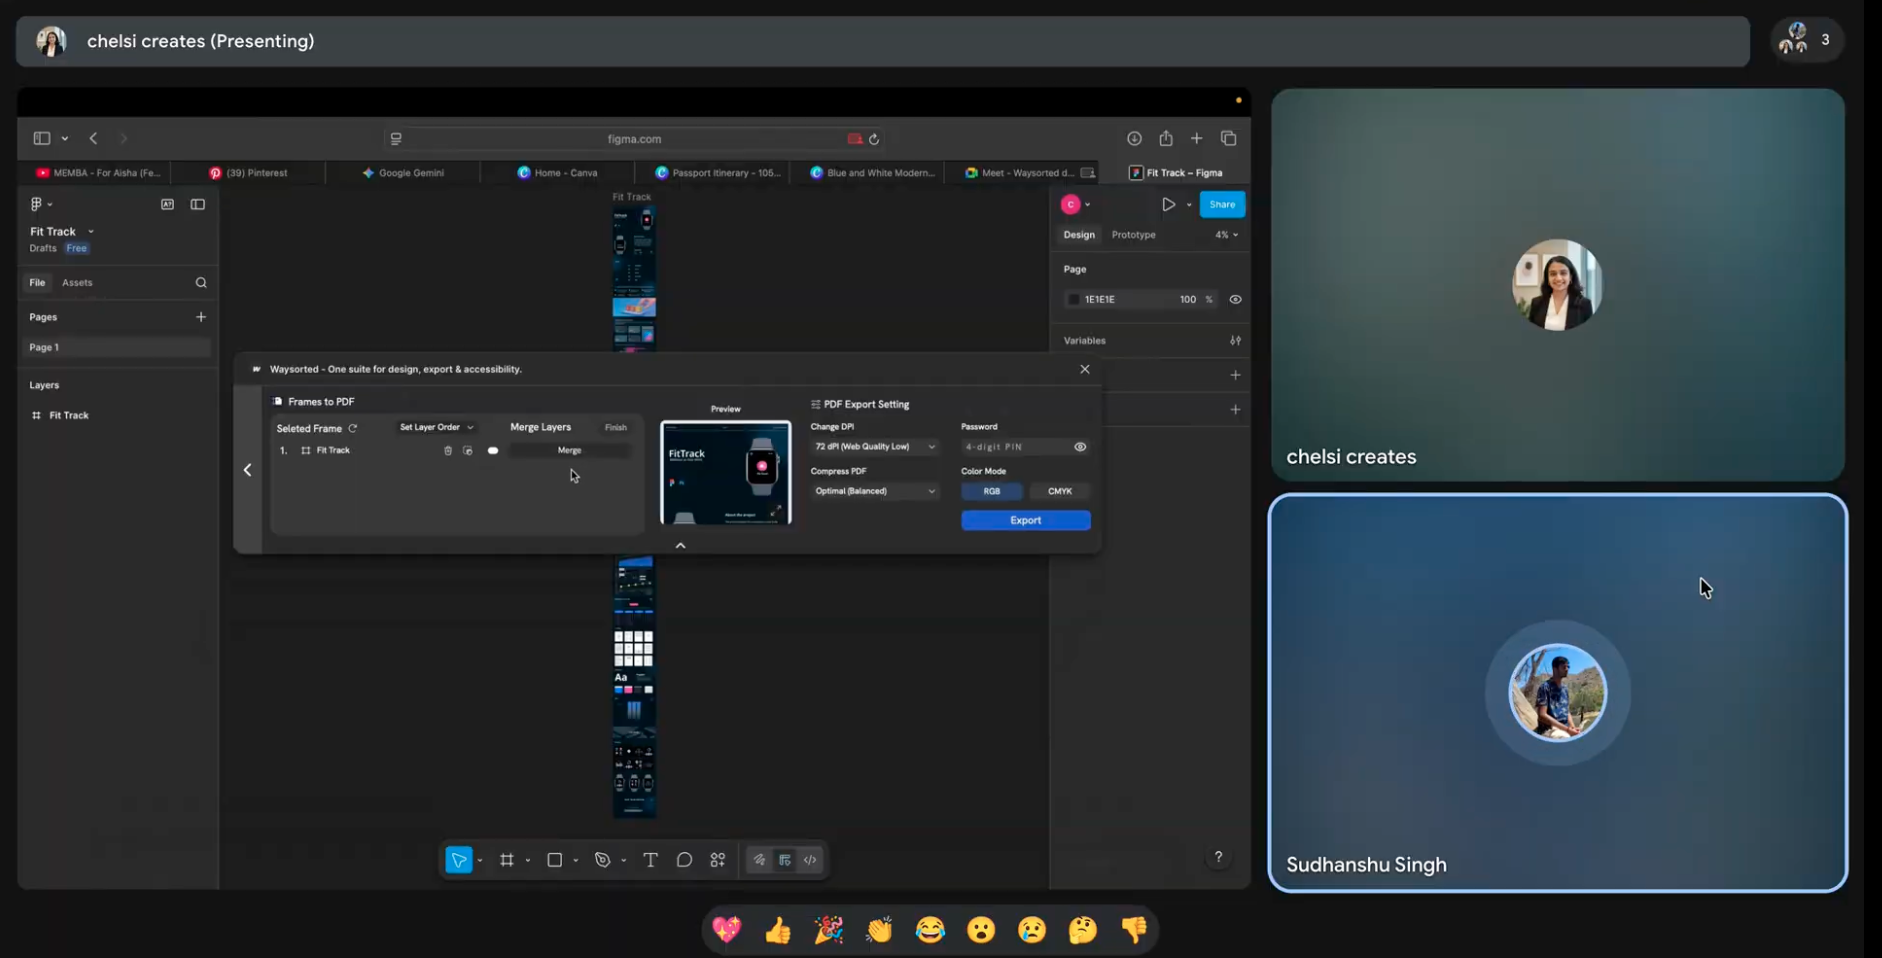
Task: Show the password with eye icon
Action: pos(1080,447)
